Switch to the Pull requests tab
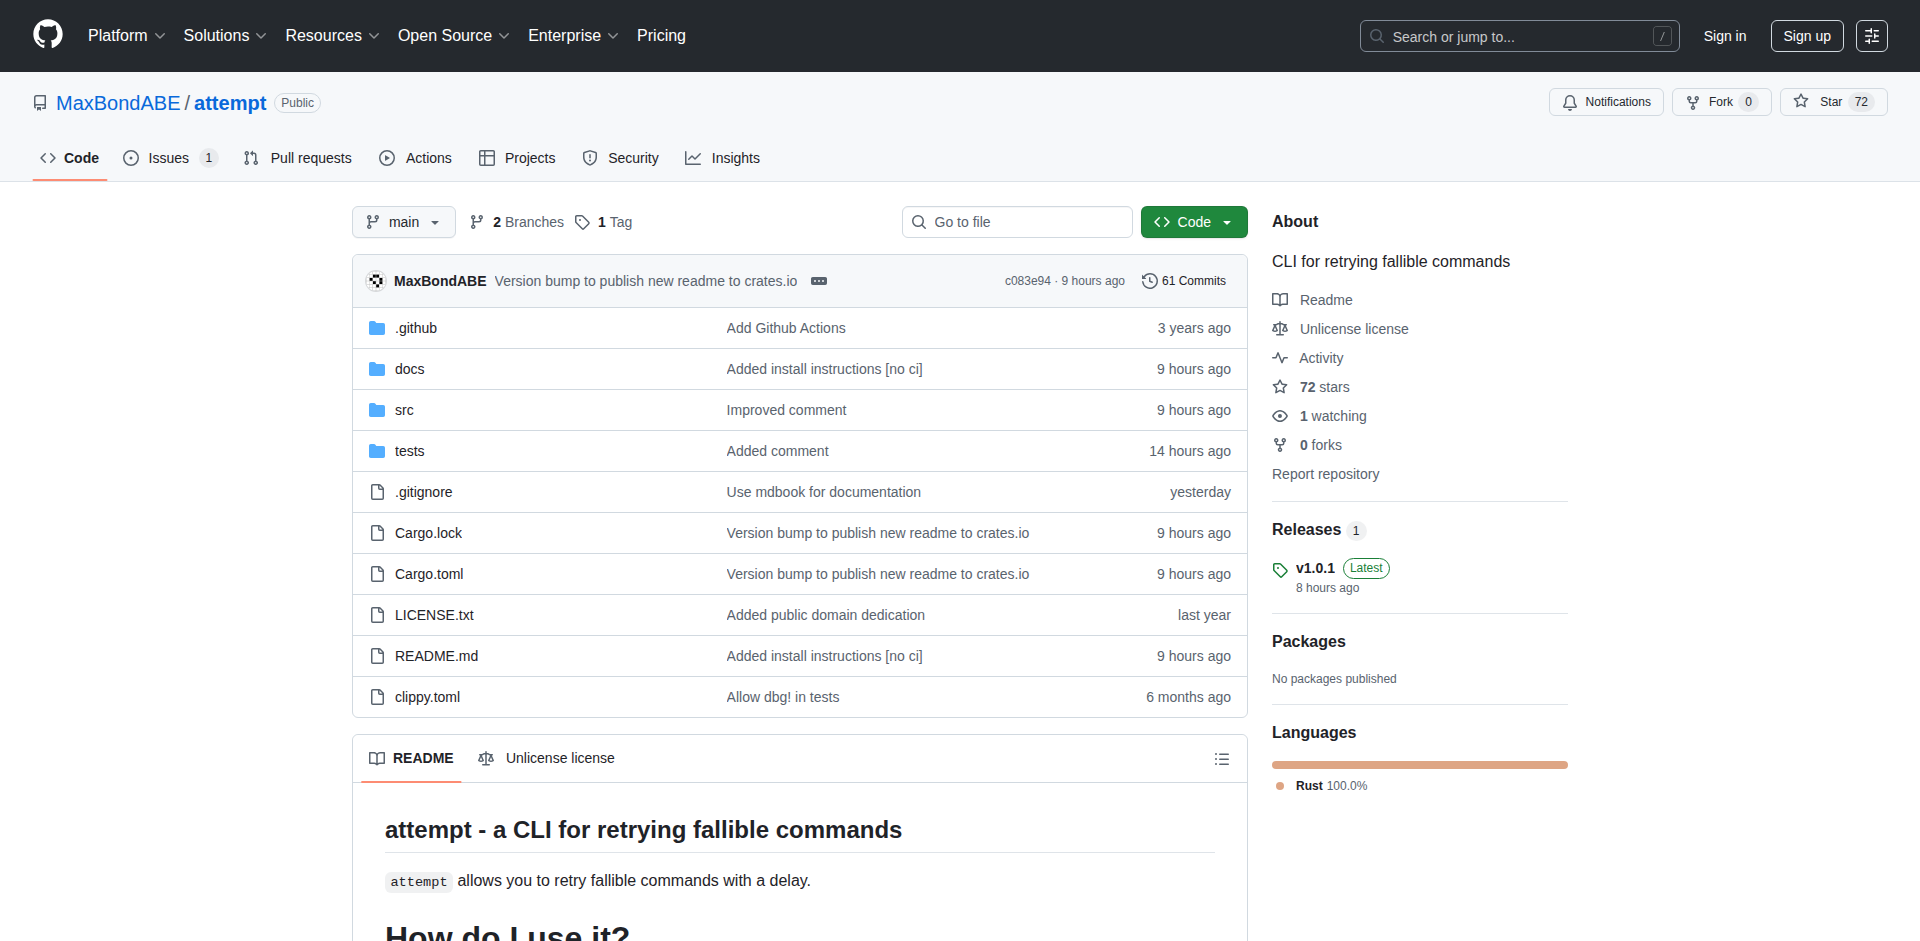Viewport: 1920px width, 941px height. point(298,158)
